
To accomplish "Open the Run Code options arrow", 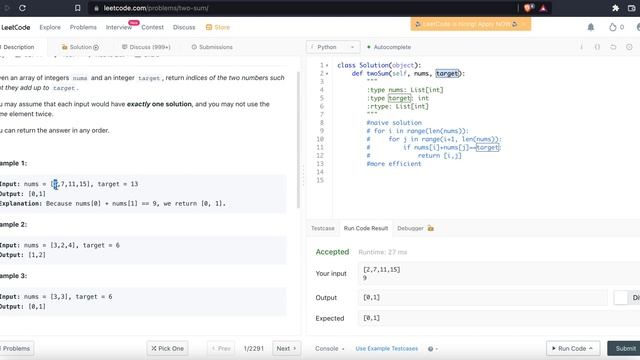I will click(591, 349).
